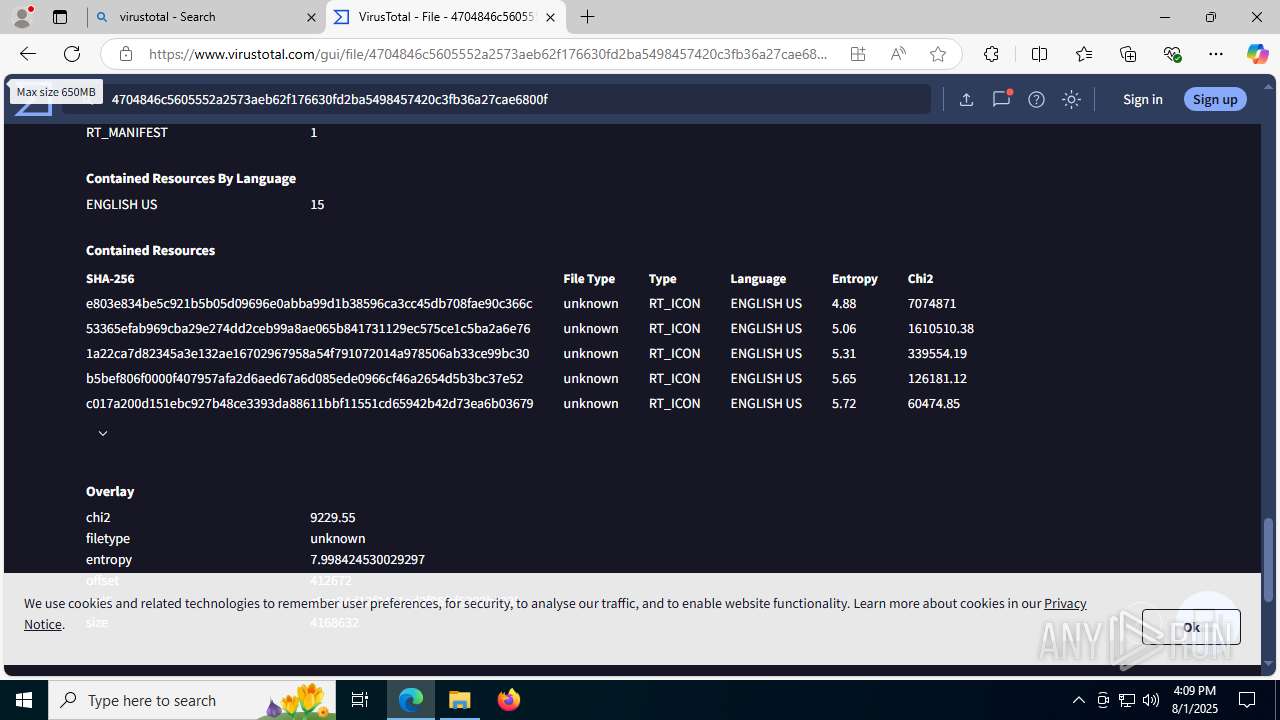1280x720 pixels.
Task: Toggle Split screen view
Action: (1039, 54)
